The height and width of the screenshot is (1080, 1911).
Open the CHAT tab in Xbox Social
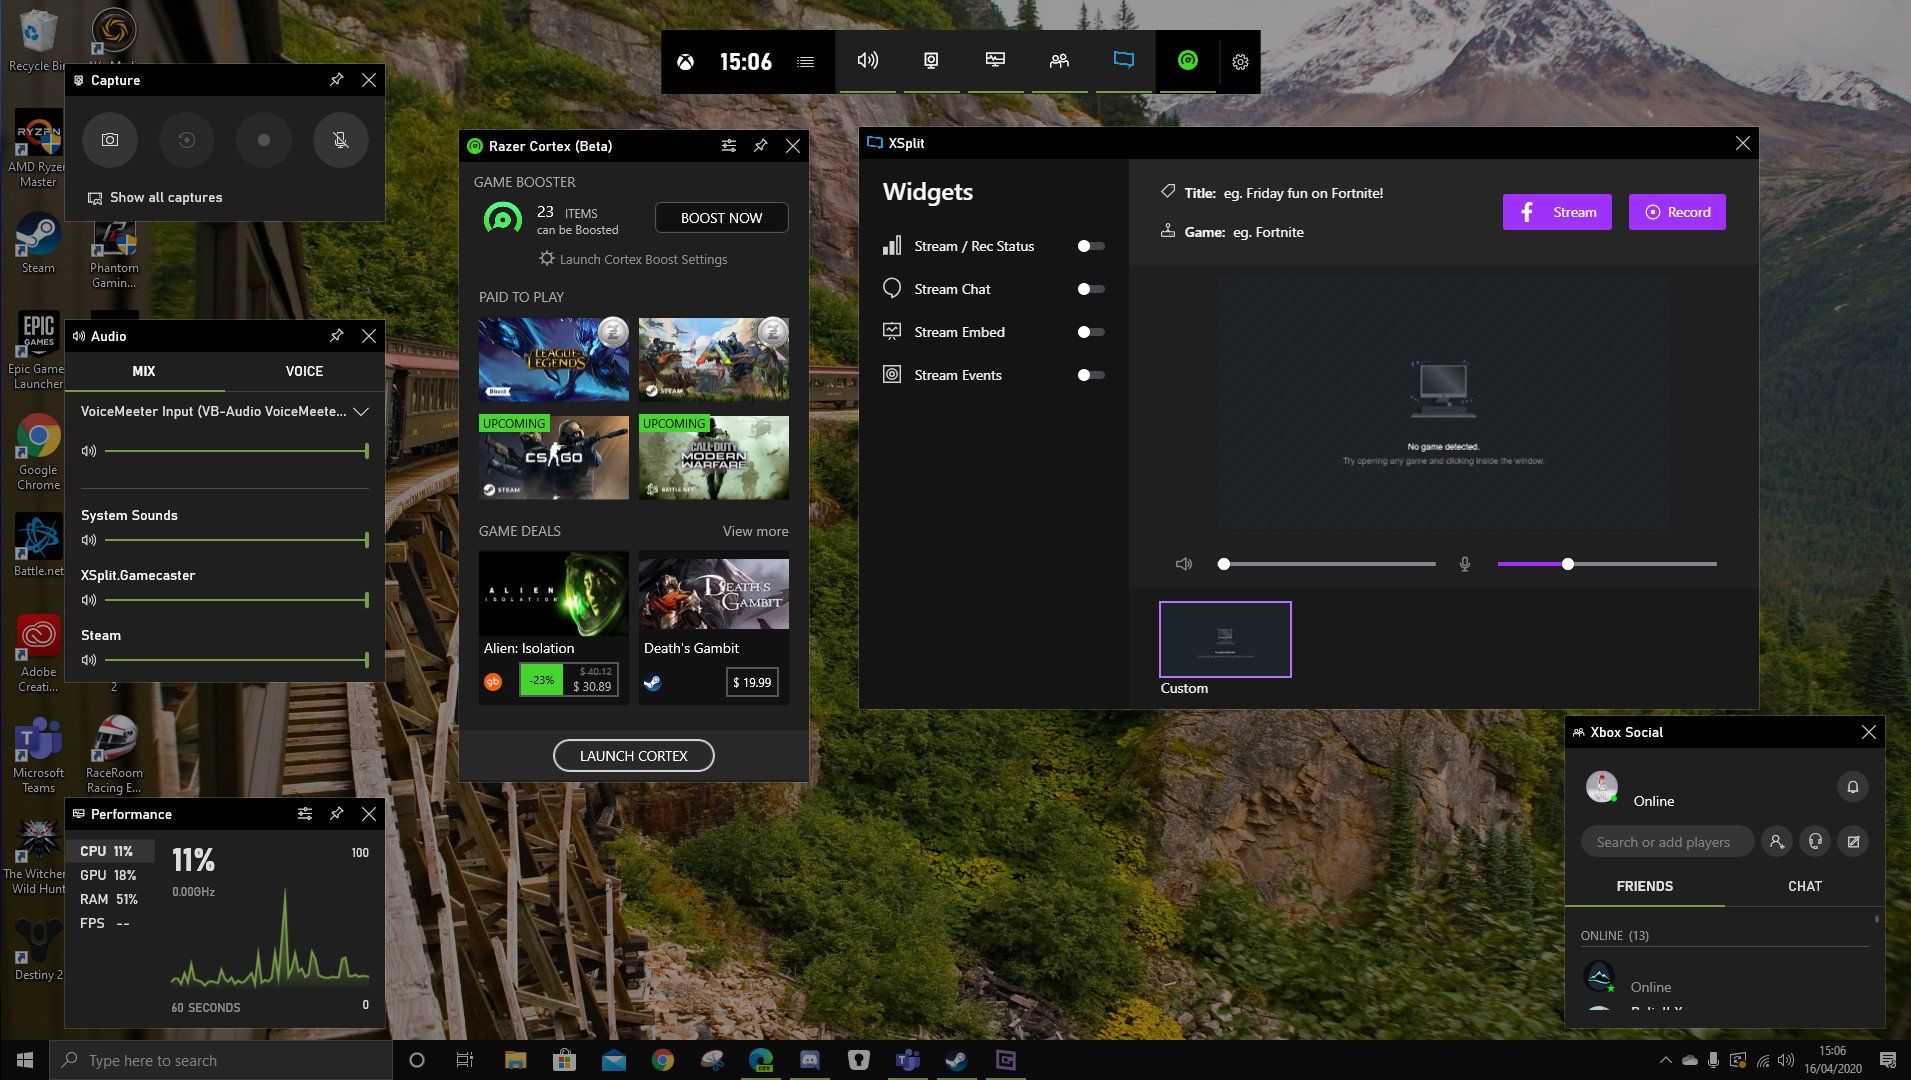point(1804,886)
